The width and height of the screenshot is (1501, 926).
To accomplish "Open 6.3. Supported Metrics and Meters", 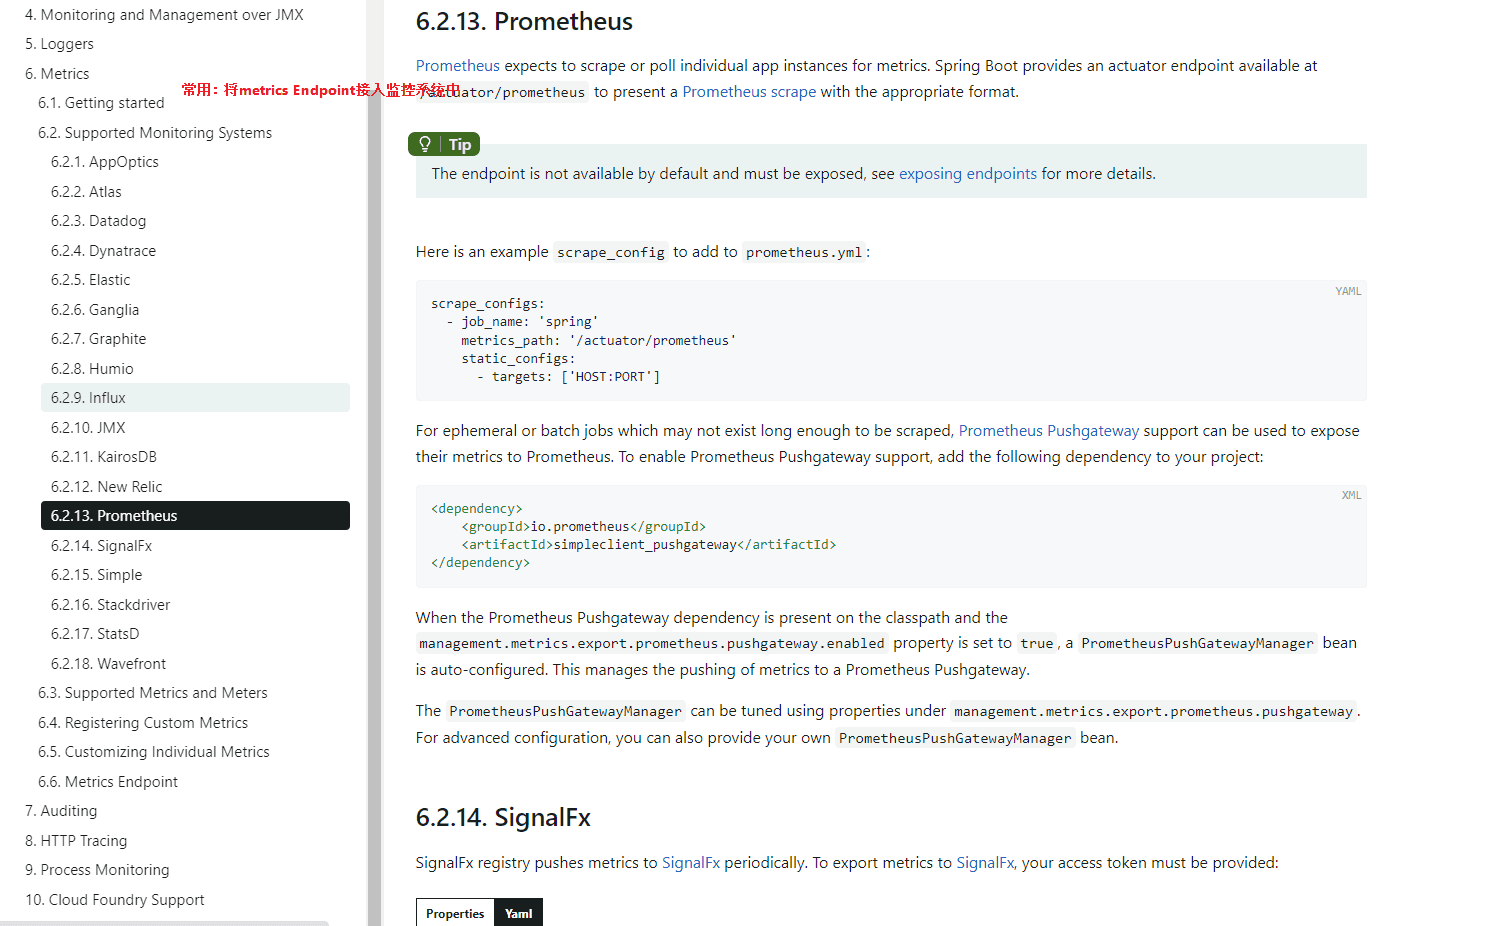I will tap(152, 693).
